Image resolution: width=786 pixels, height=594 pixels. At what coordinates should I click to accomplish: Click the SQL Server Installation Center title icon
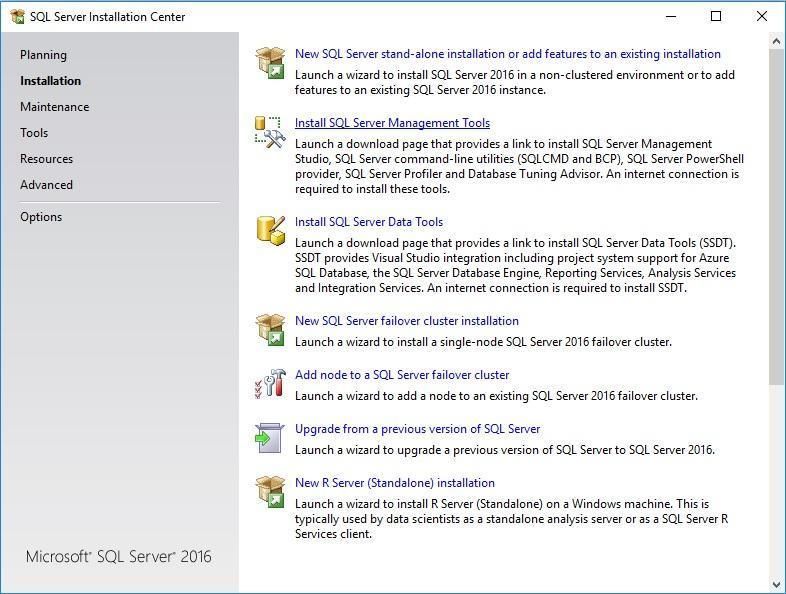(x=17, y=17)
